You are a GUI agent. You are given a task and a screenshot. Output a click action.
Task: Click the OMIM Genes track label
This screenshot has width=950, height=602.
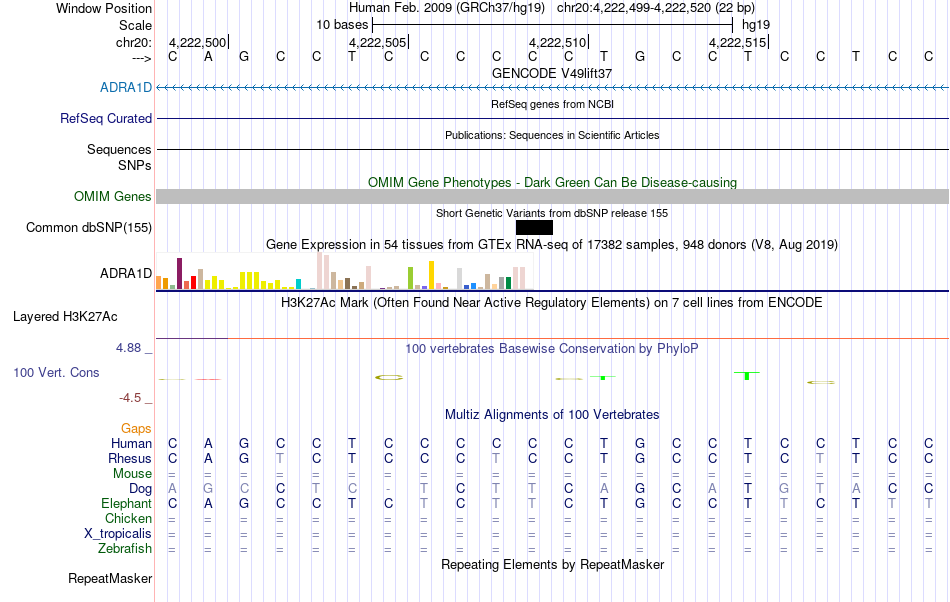coord(113,196)
